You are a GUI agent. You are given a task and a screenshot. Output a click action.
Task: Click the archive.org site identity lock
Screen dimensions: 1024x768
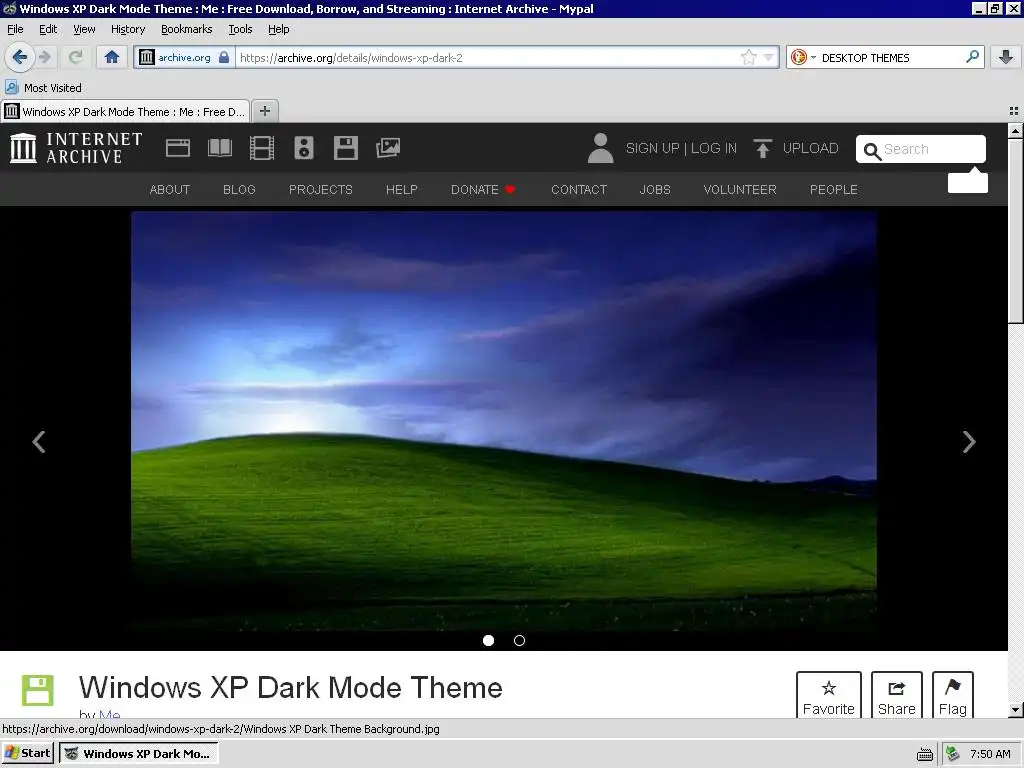[224, 57]
